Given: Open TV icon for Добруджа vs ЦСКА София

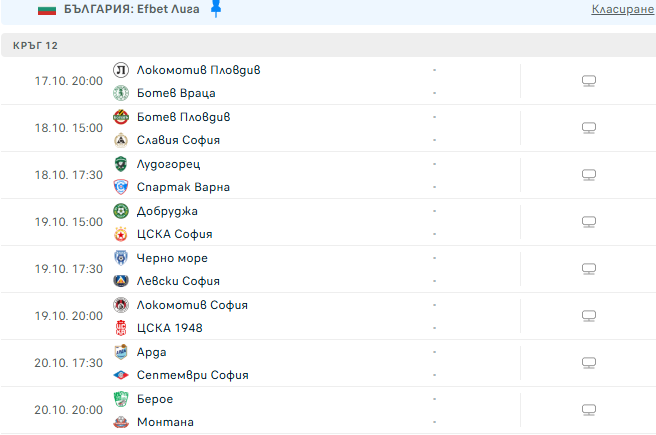Looking at the screenshot, I should (589, 222).
